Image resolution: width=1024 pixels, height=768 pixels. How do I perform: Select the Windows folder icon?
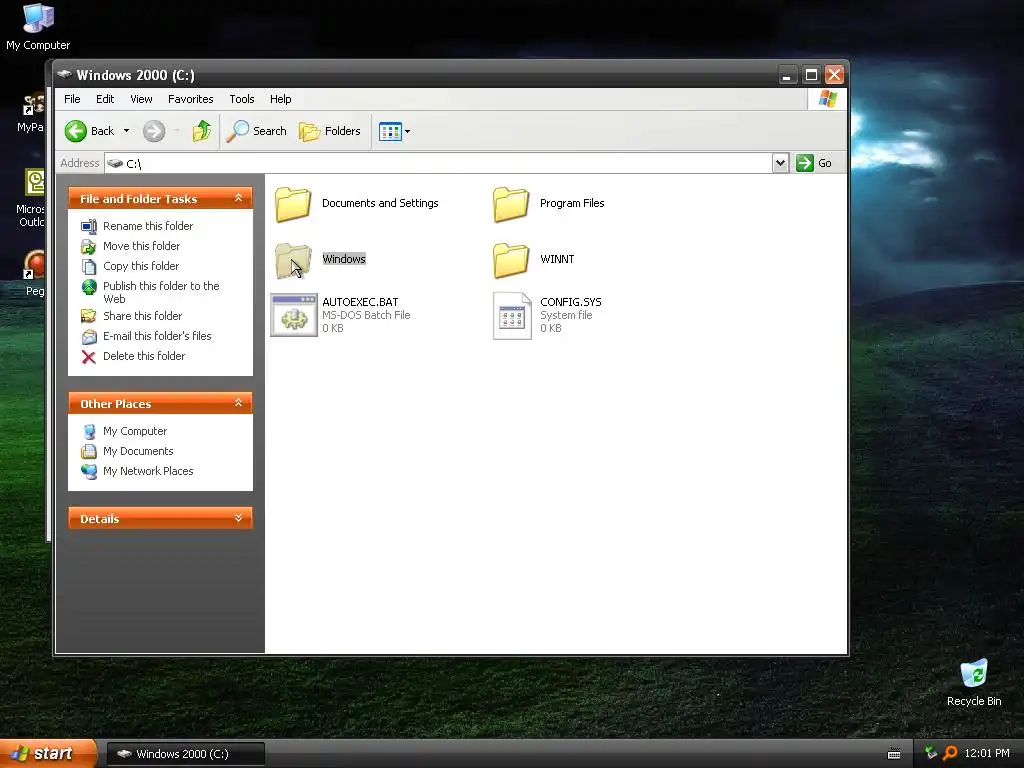pyautogui.click(x=293, y=261)
